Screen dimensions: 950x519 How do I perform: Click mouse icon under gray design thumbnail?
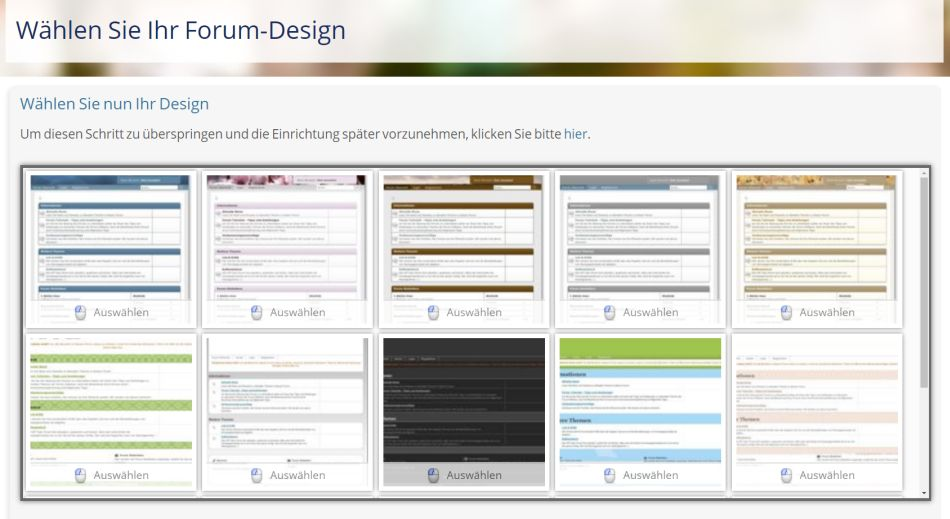[610, 312]
